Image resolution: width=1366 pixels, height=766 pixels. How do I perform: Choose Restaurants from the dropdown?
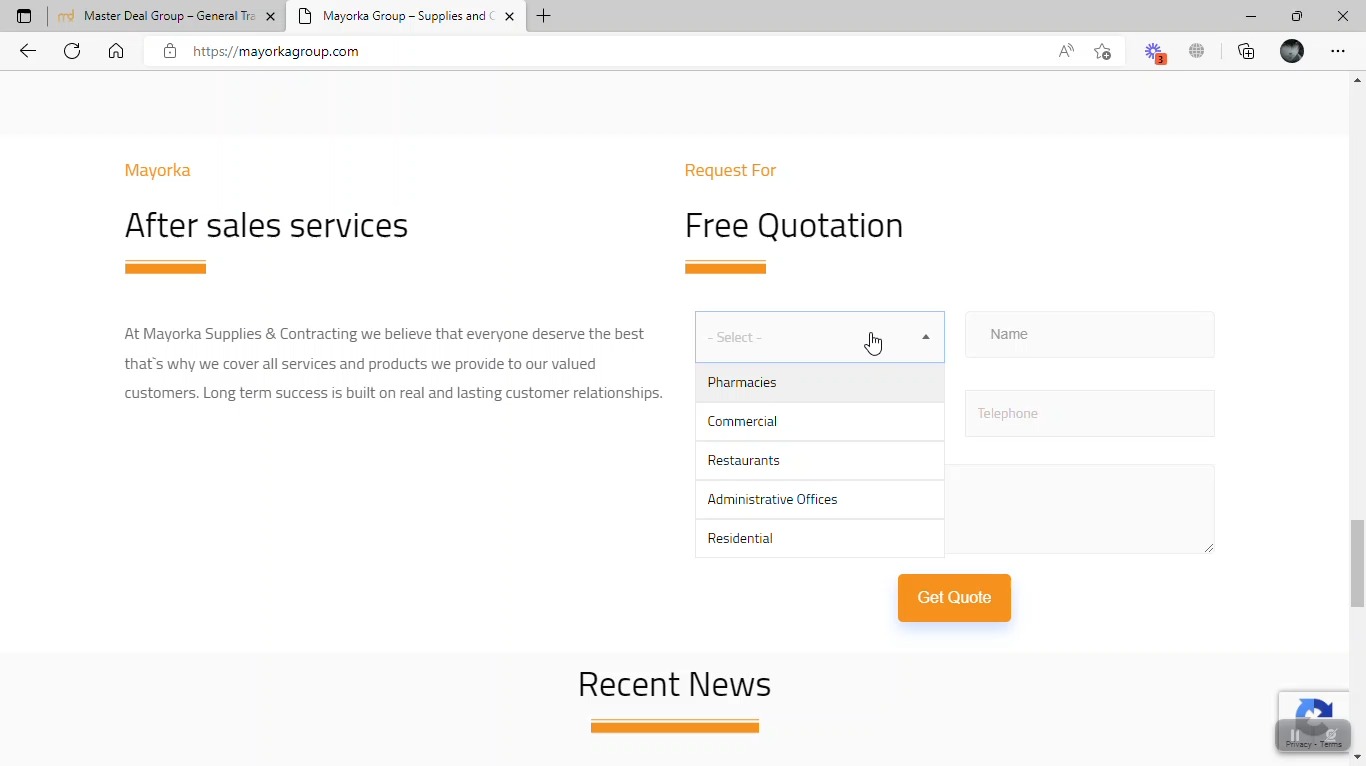tap(820, 460)
